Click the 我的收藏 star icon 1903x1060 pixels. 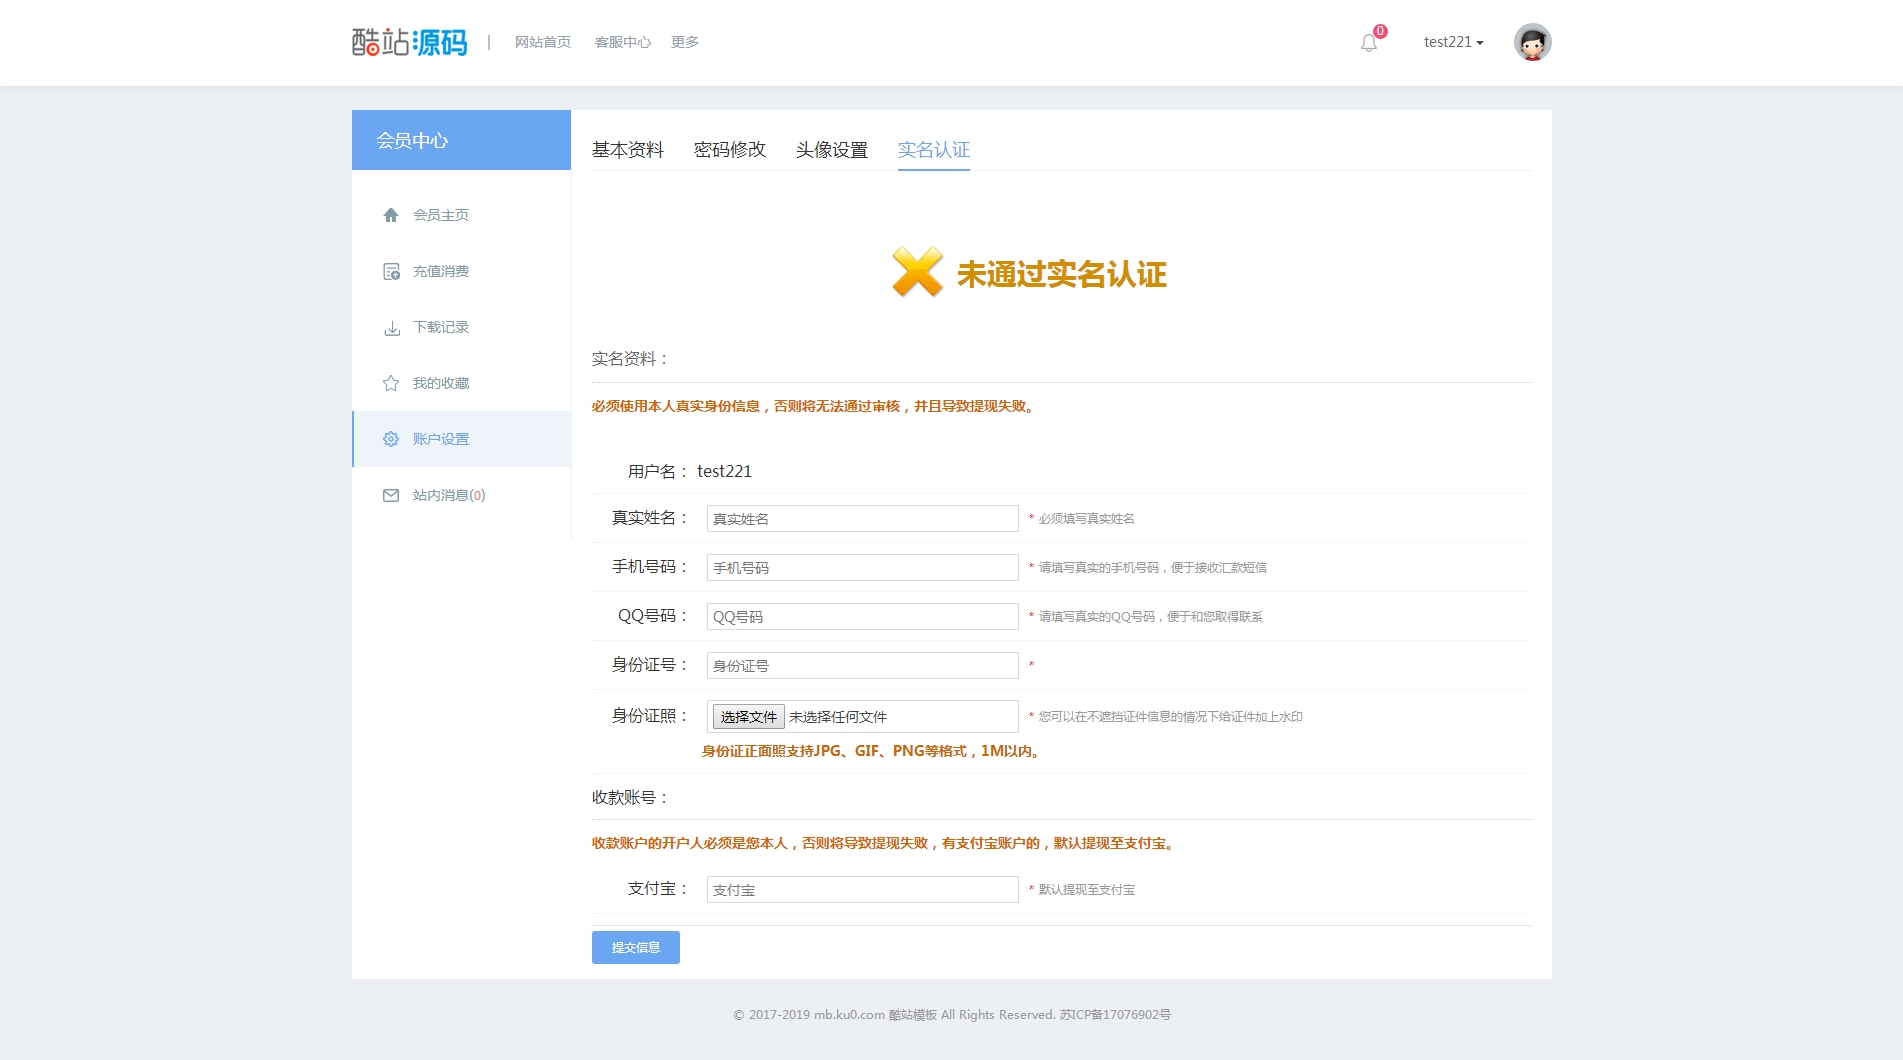coord(391,383)
